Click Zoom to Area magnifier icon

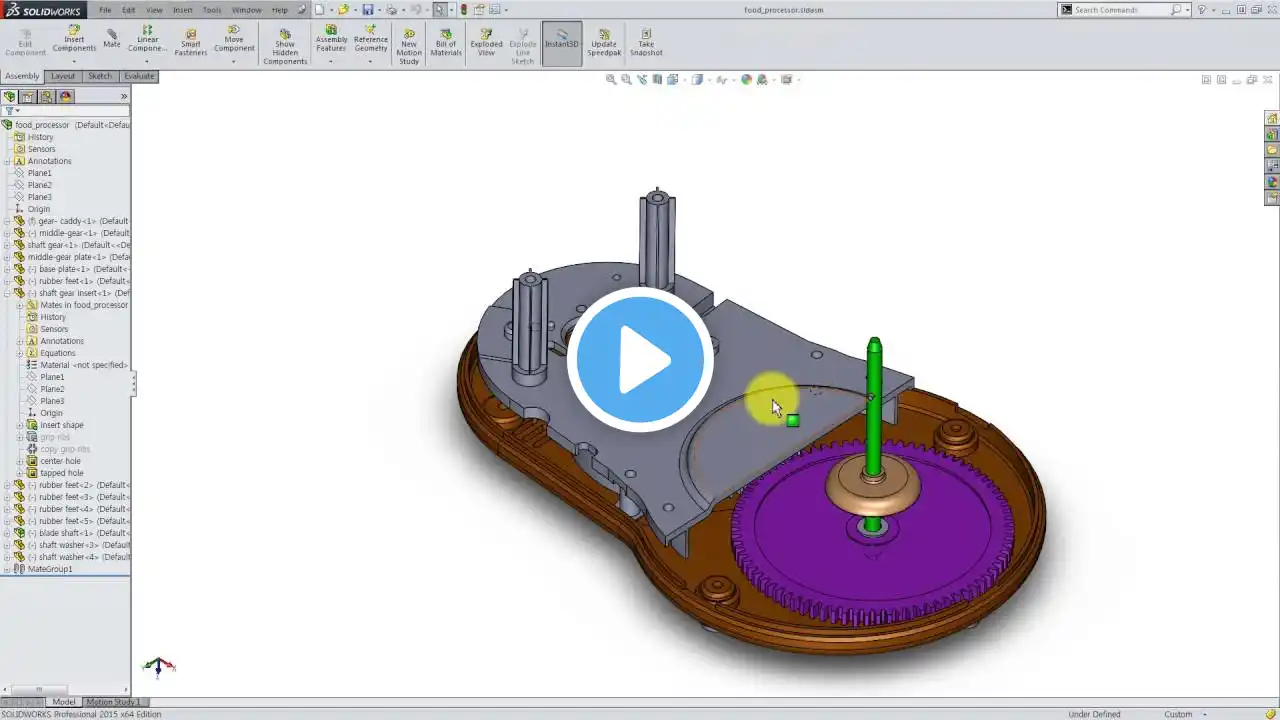pyautogui.click(x=626, y=79)
